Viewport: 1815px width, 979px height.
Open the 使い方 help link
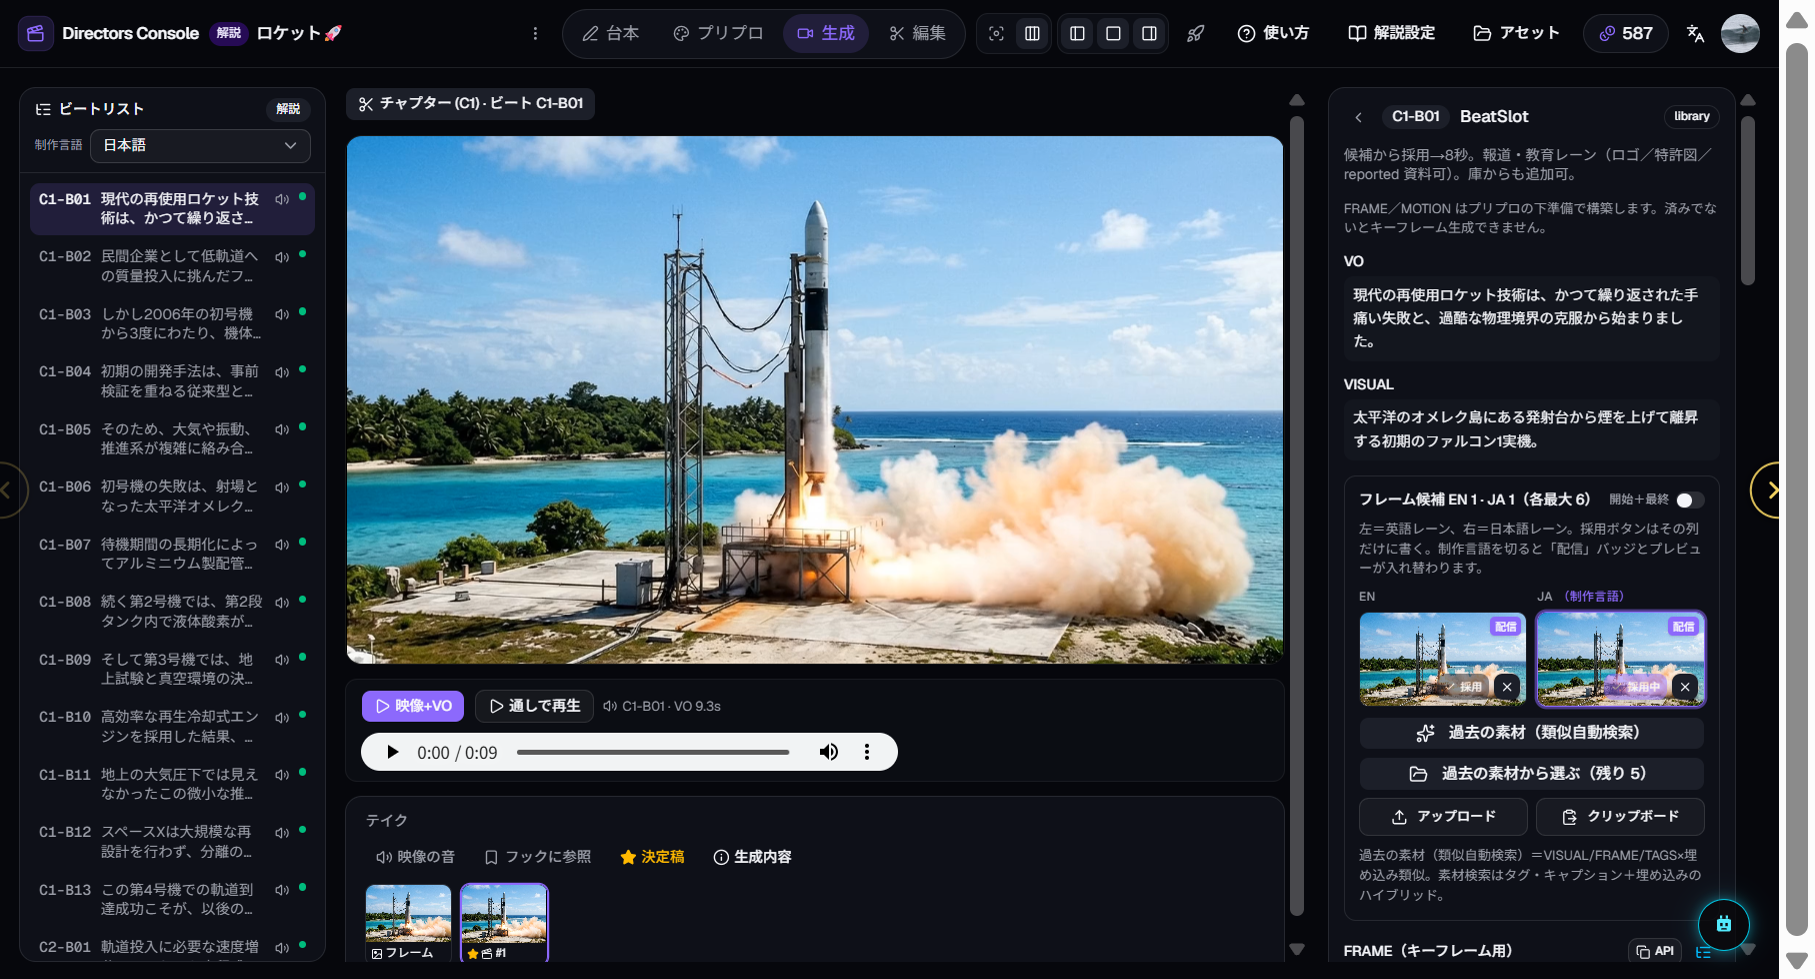[1273, 34]
